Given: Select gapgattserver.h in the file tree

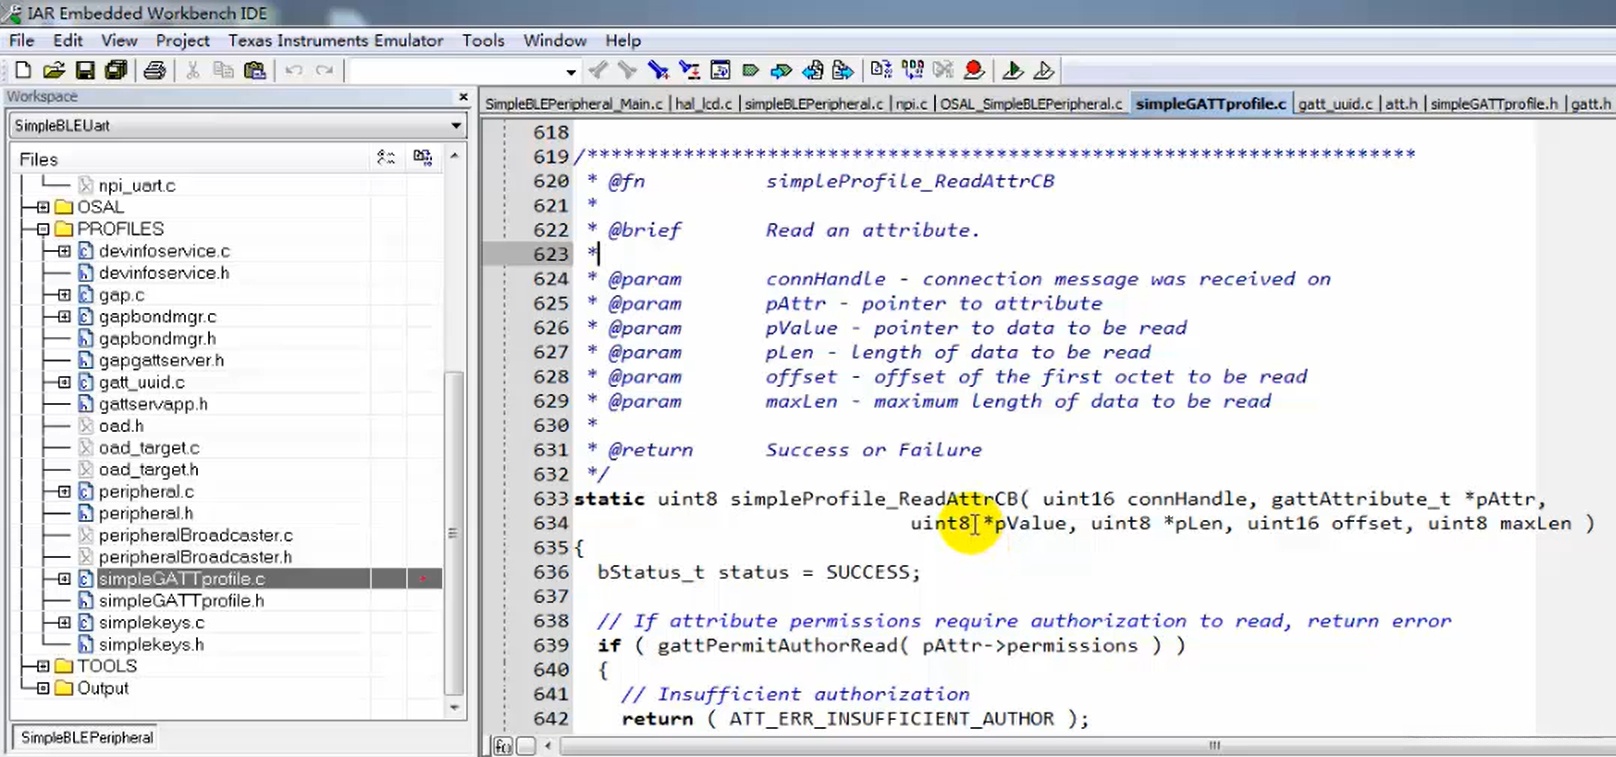Looking at the screenshot, I should [x=161, y=360].
